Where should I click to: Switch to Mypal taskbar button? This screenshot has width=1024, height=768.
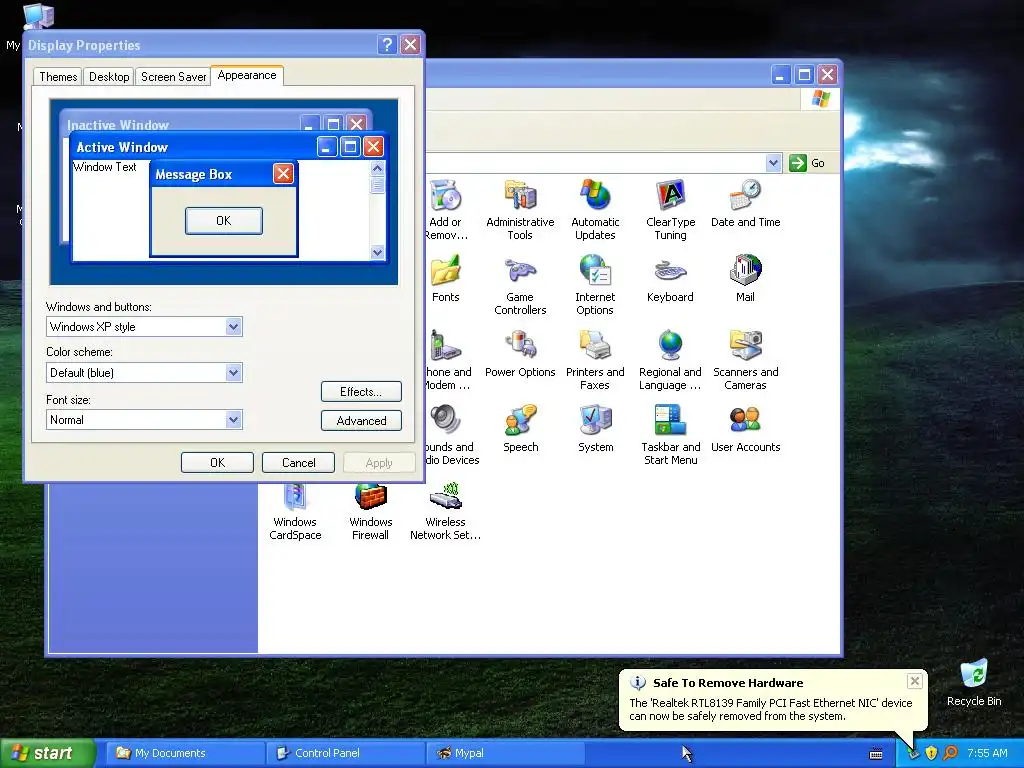[505, 753]
